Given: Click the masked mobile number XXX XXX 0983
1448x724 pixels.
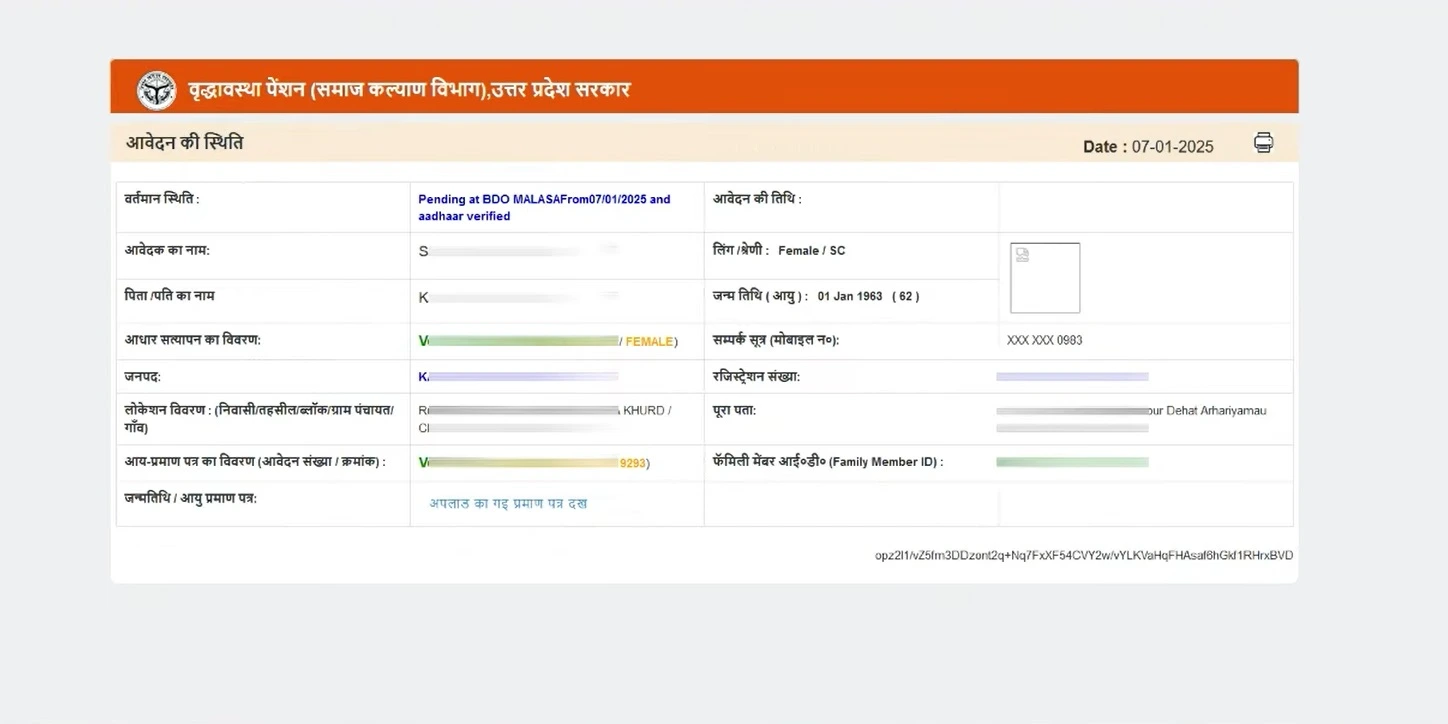Looking at the screenshot, I should [1044, 341].
